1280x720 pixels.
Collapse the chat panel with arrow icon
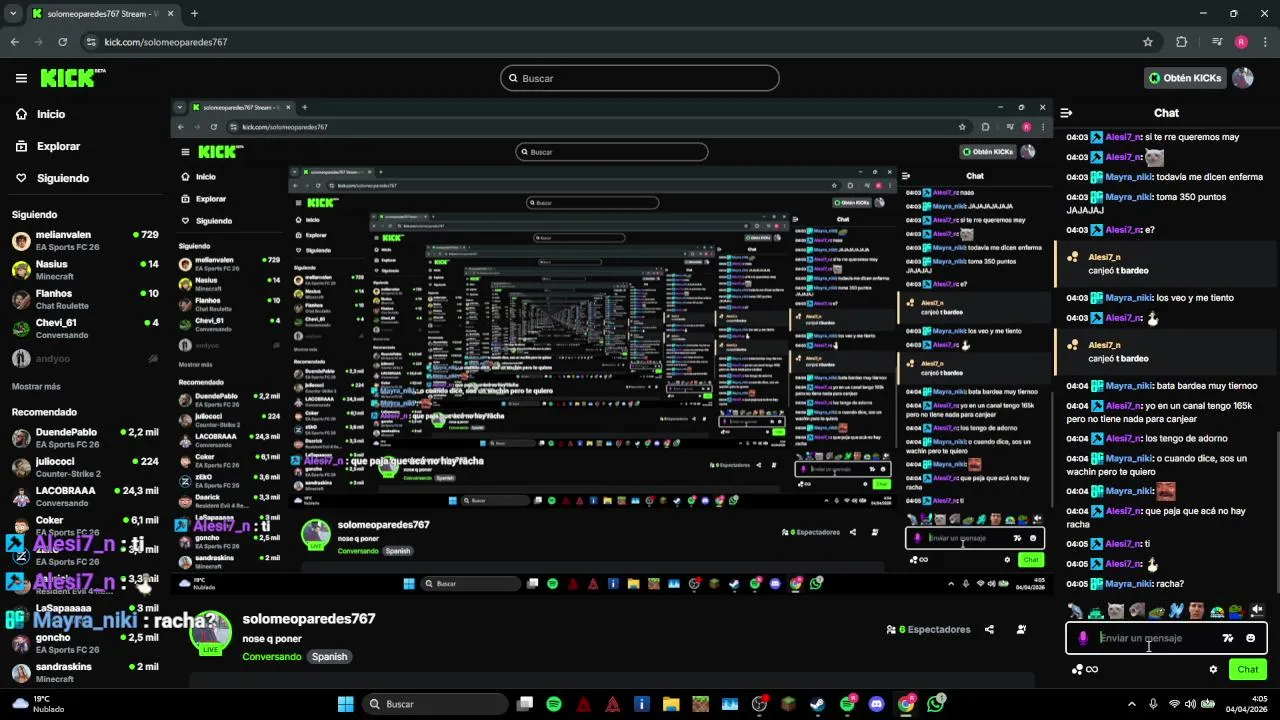click(x=1066, y=113)
